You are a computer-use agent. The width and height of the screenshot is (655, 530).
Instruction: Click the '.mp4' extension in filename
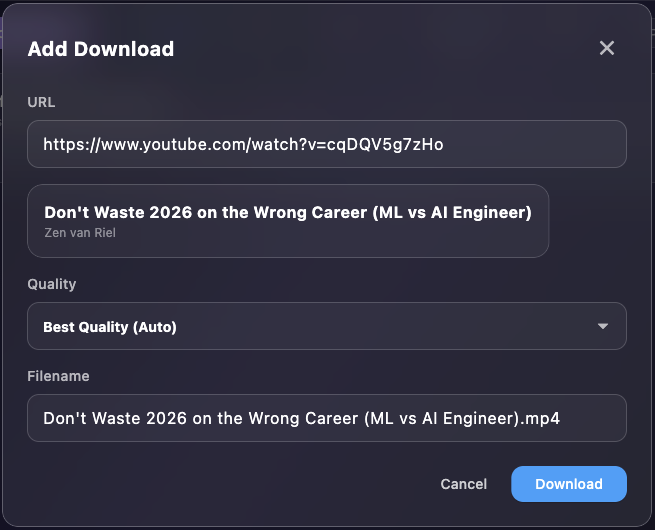point(540,418)
